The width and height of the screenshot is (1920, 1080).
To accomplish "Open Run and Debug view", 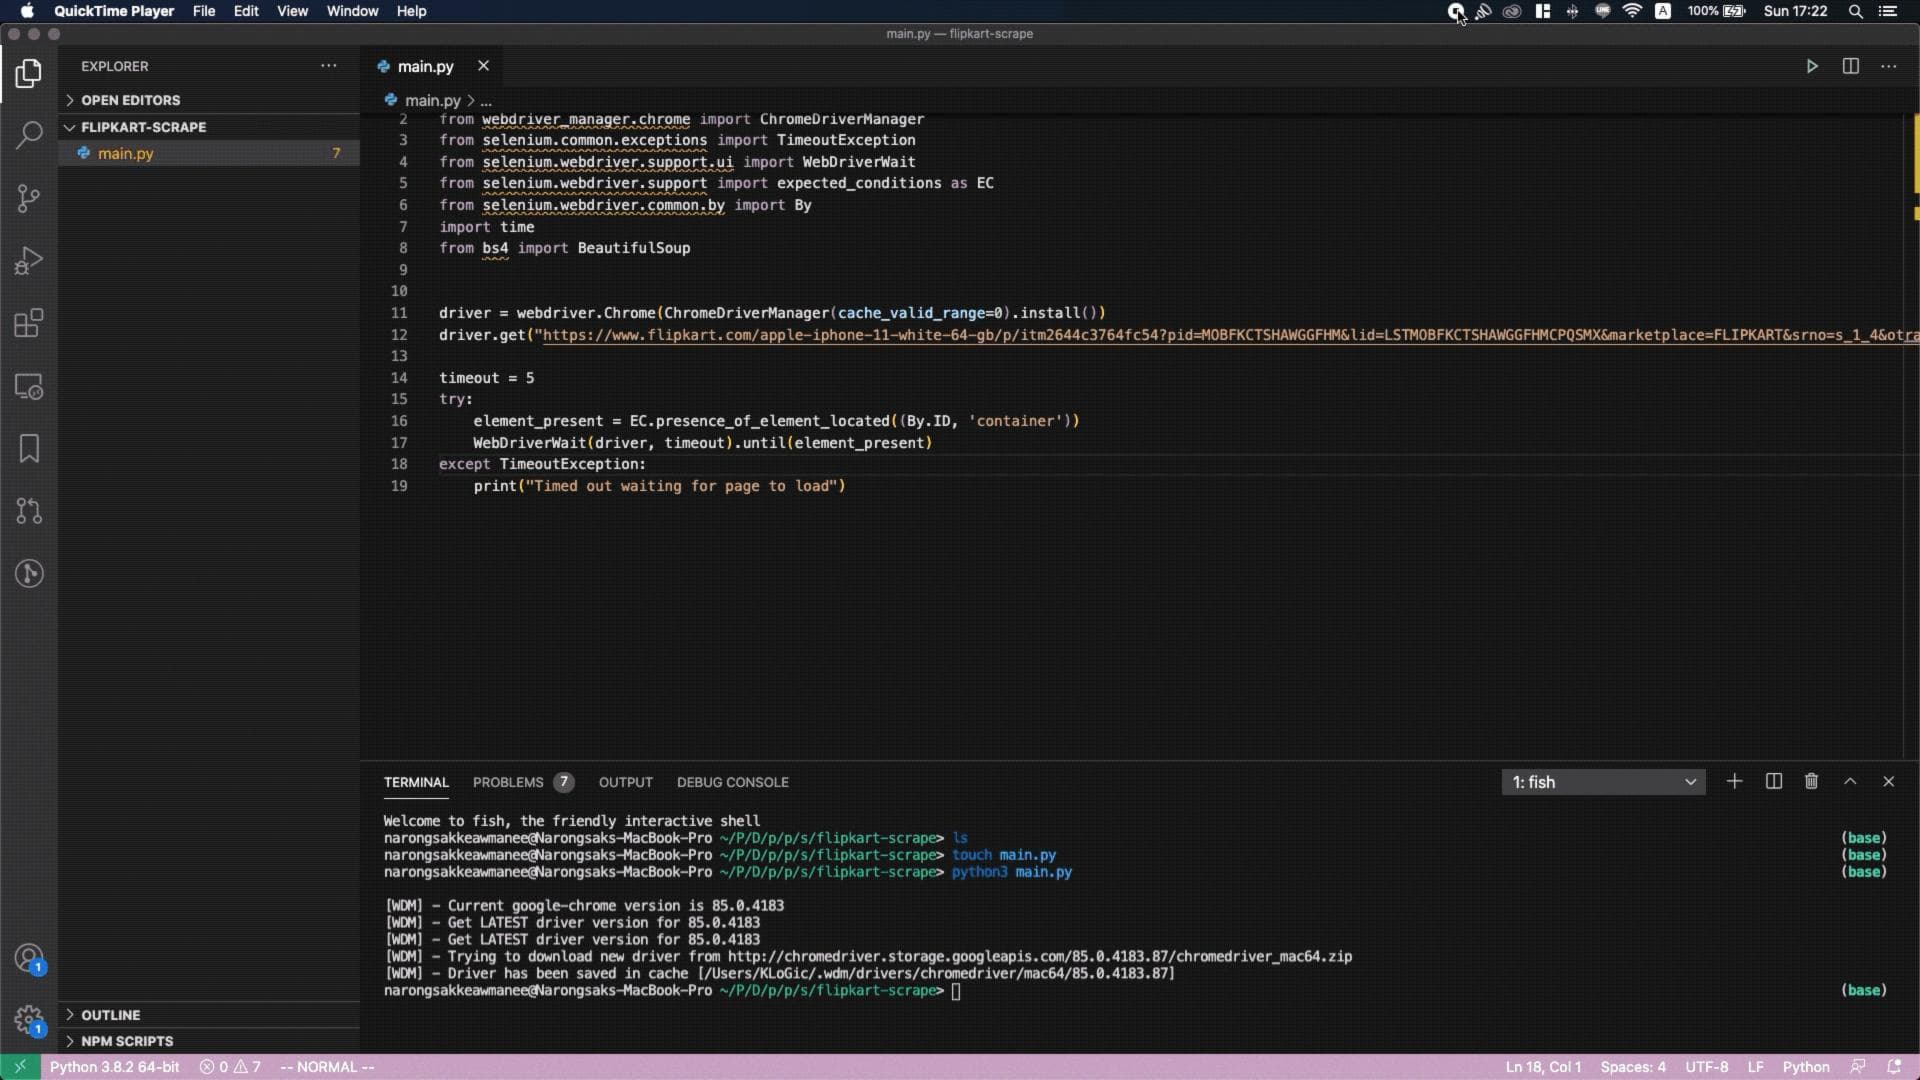I will [x=29, y=261].
